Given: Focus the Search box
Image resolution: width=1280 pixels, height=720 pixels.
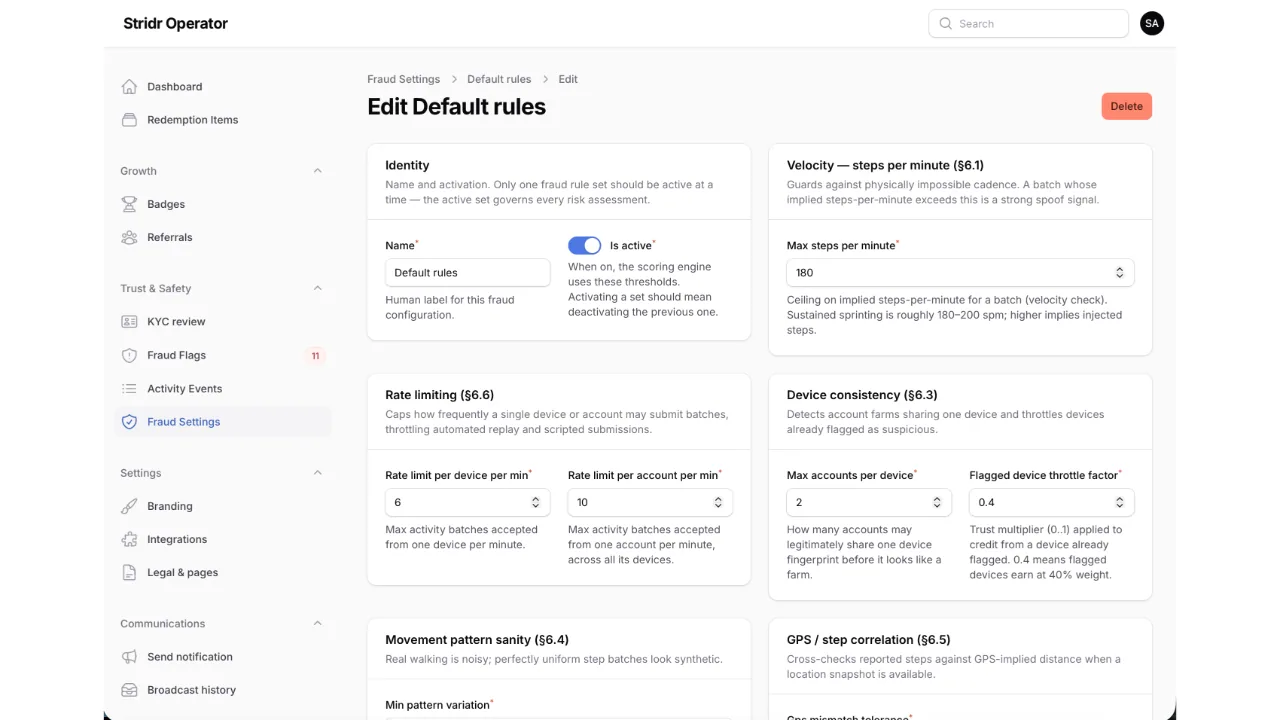Looking at the screenshot, I should (1028, 24).
